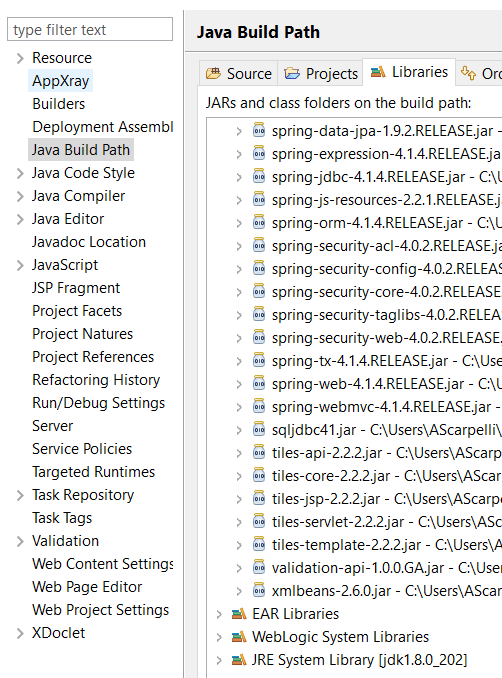Open the Web Project Settings page
Screen dimensions: 502x678
point(100,610)
